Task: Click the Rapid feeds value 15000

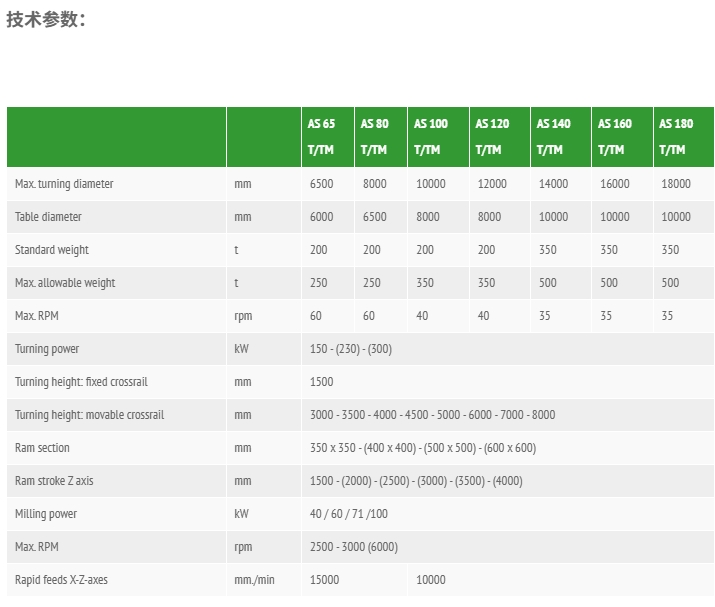Action: [x=324, y=580]
